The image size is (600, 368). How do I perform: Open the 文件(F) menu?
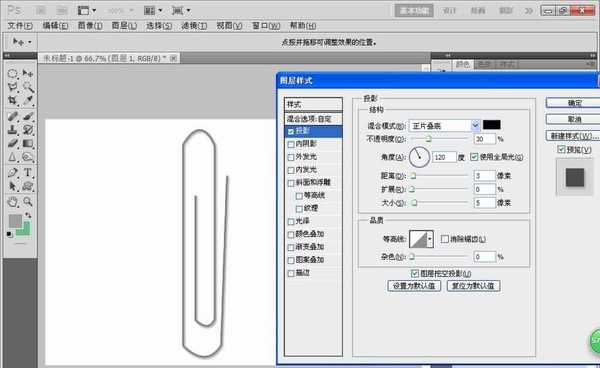[20, 26]
